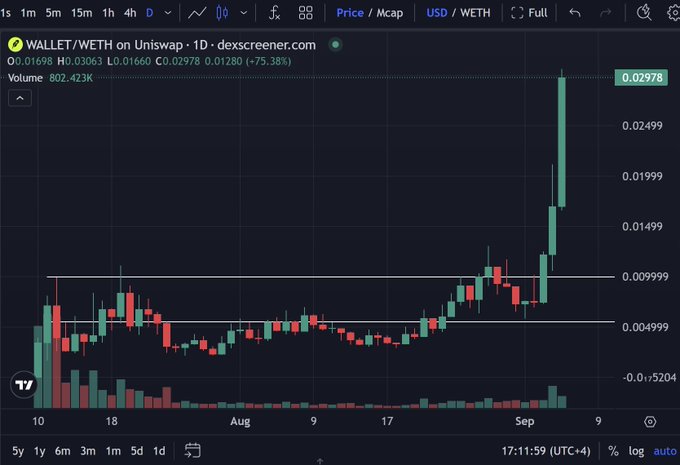
Task: Redo last chart action
Action: point(605,13)
